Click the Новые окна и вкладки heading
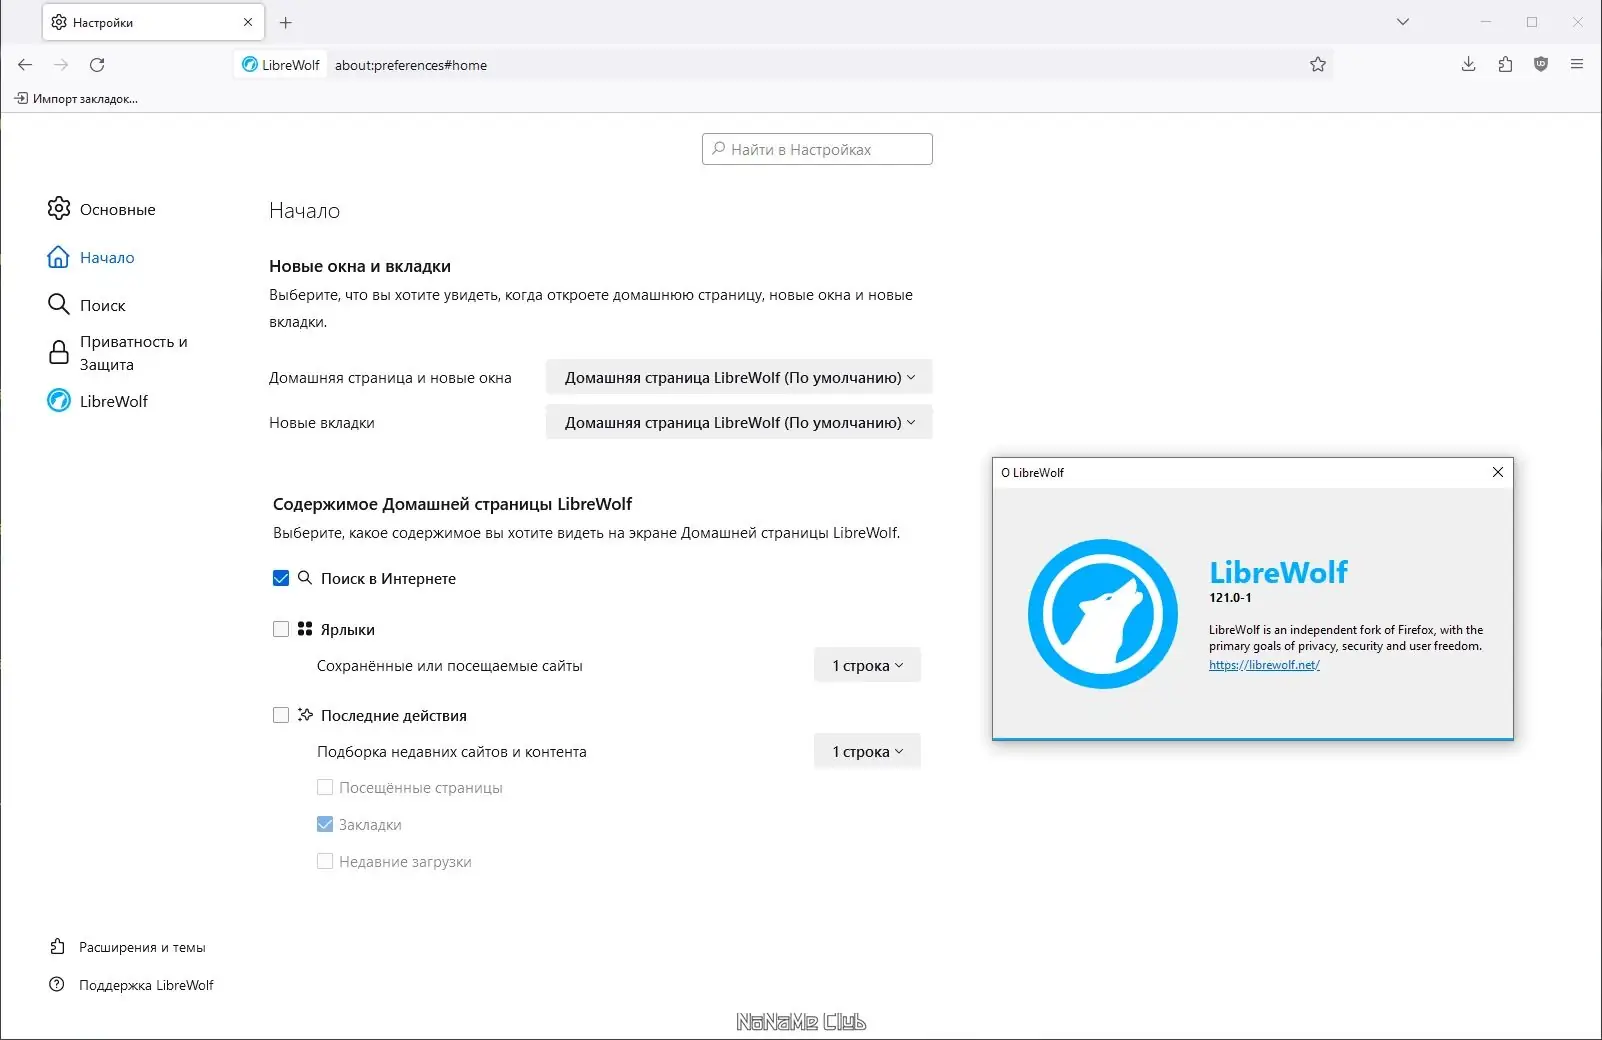 click(x=360, y=266)
